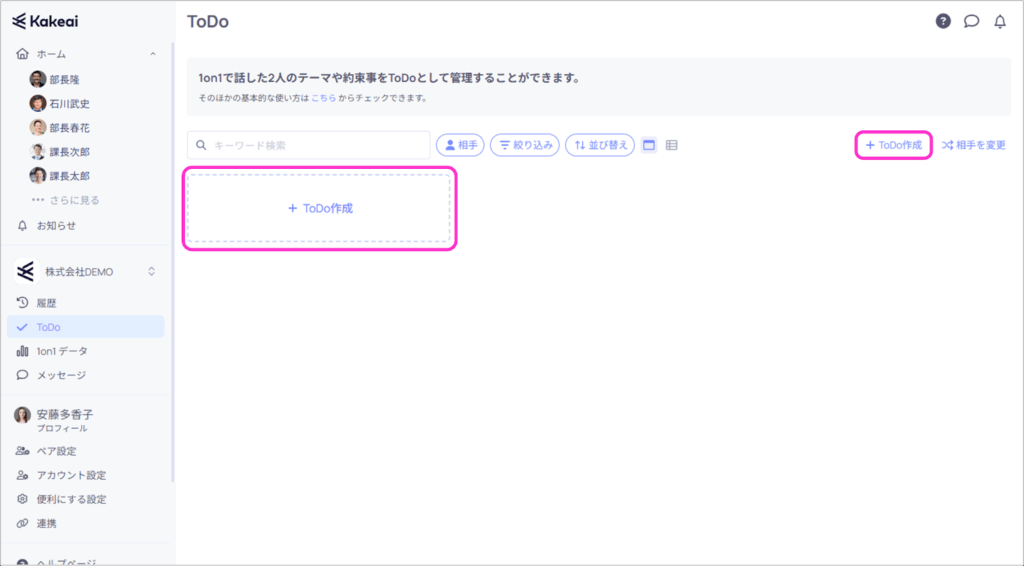Image resolution: width=1024 pixels, height=566 pixels.
Task: Select 部長隆 avatar in sidebar
Action: pos(38,79)
